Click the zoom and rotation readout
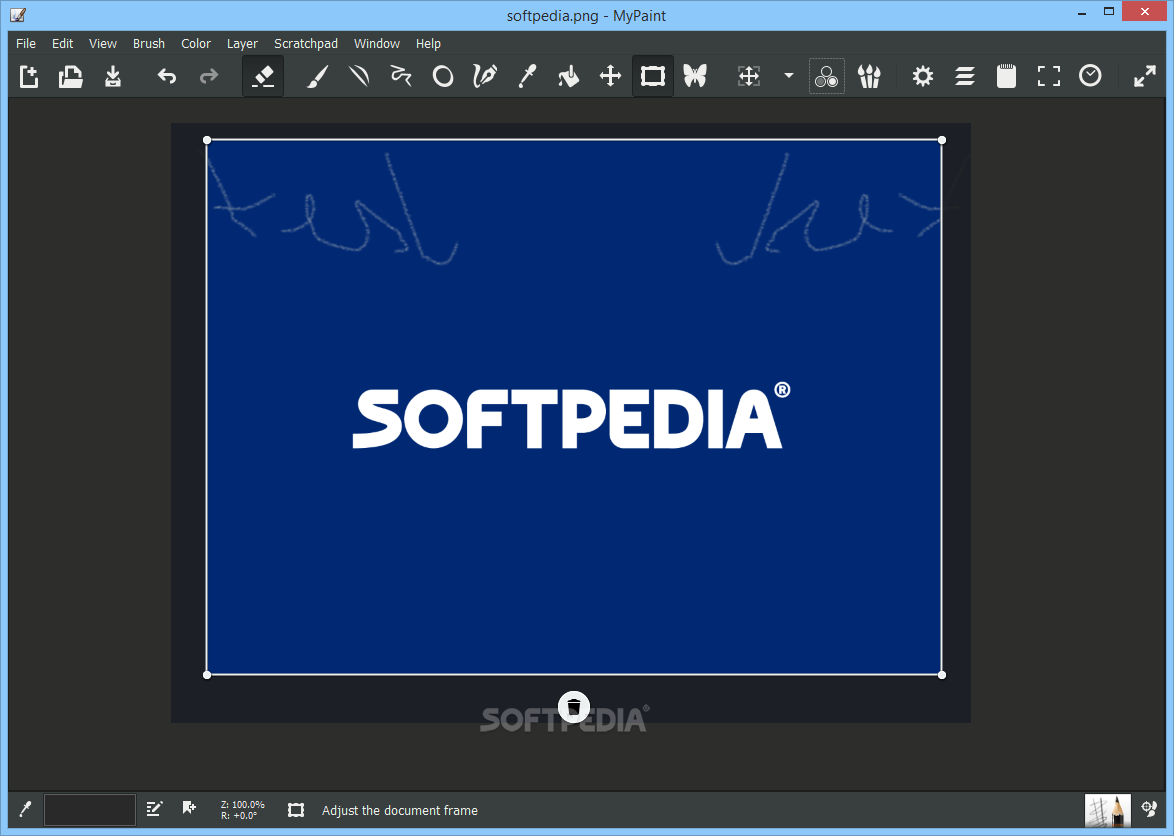 tap(243, 810)
